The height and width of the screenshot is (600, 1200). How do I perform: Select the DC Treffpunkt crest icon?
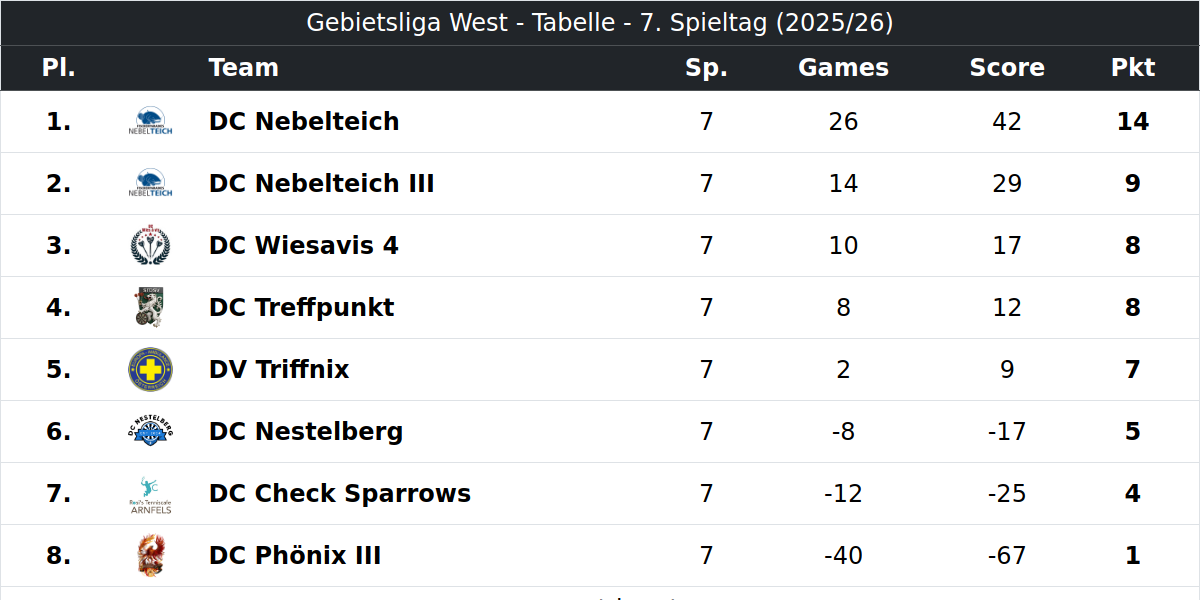(150, 308)
